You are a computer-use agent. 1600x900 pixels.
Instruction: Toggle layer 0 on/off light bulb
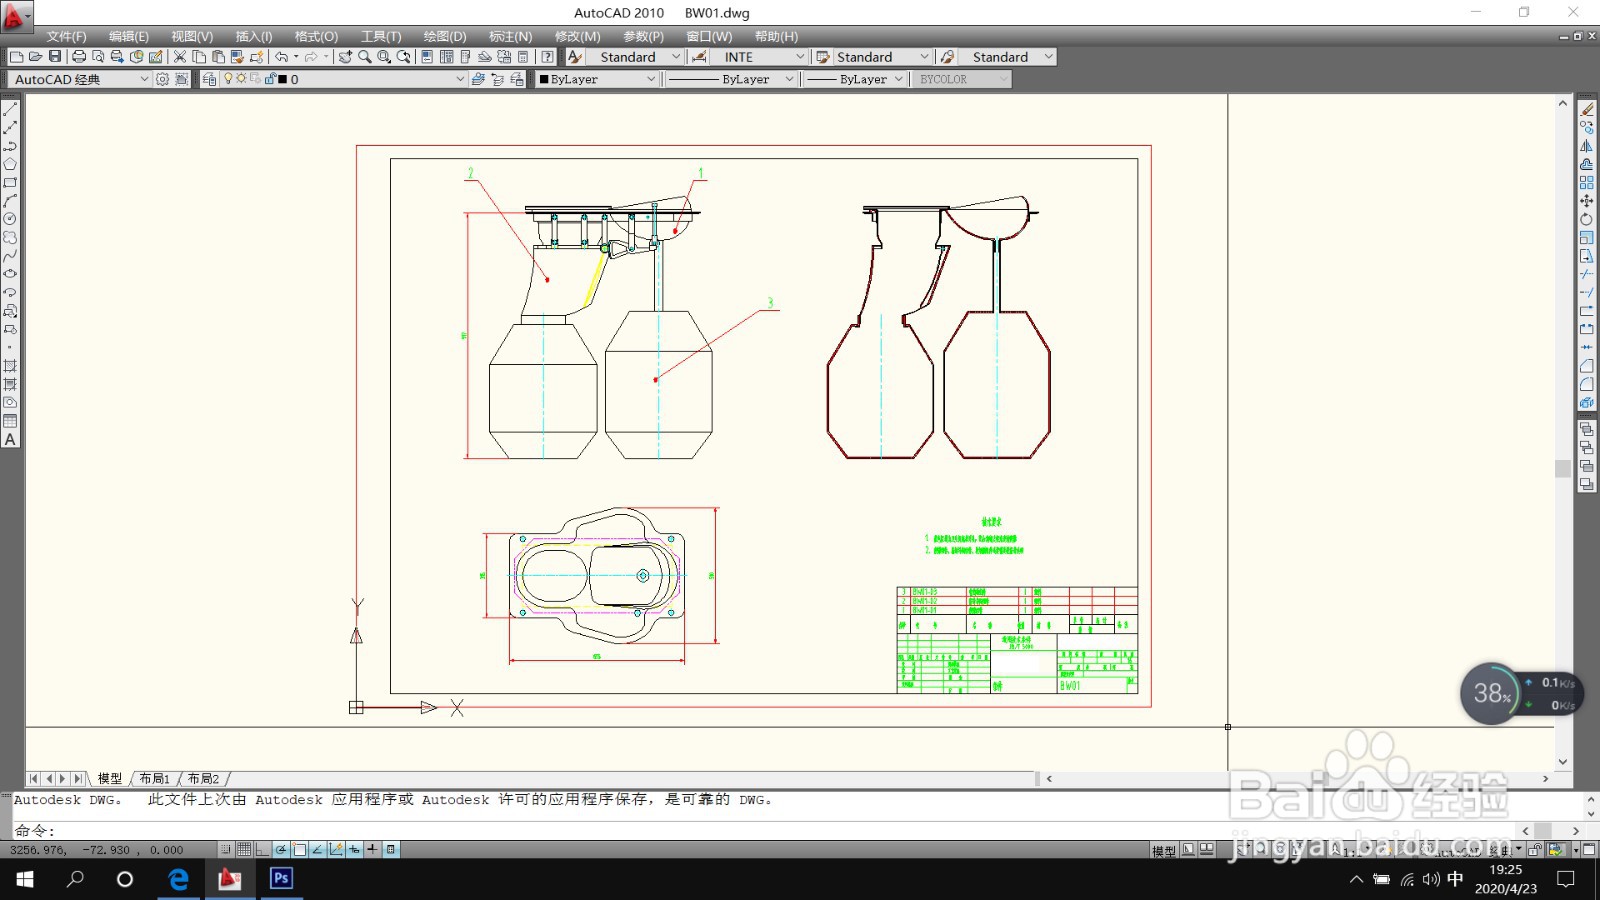tap(228, 79)
